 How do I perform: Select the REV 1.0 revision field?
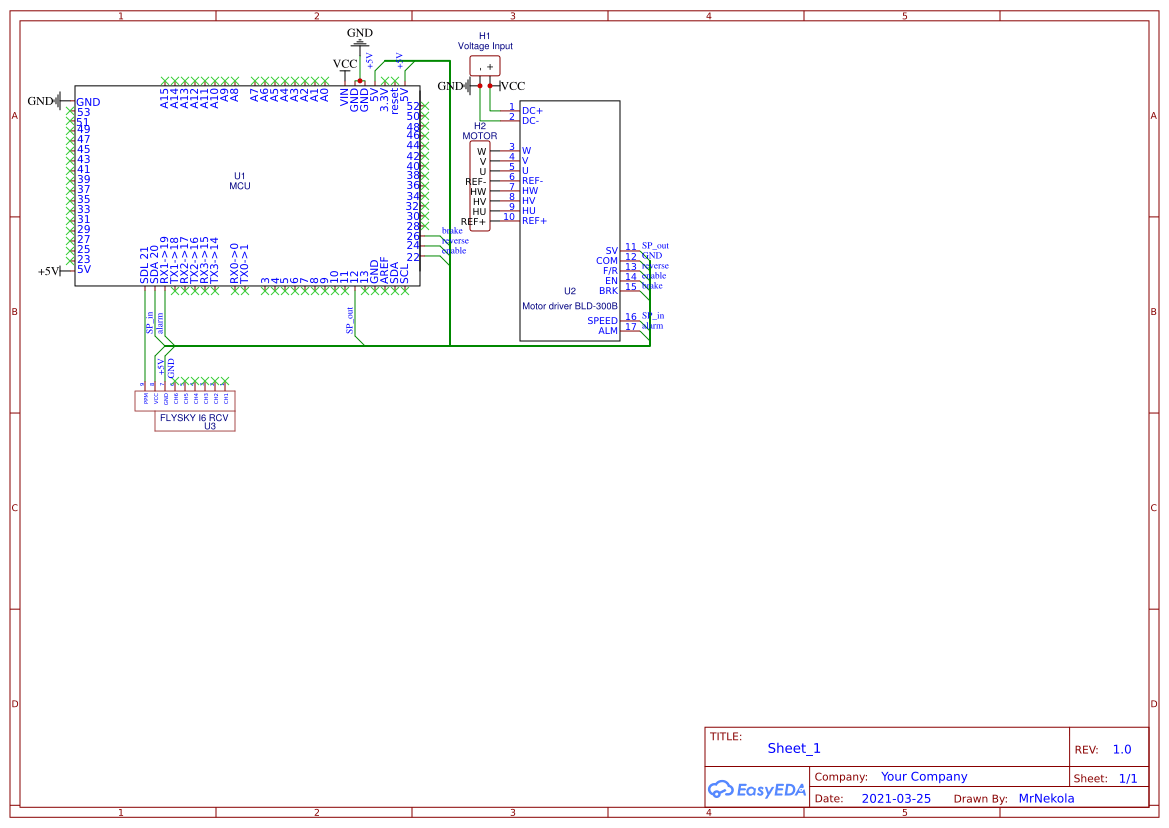point(1120,748)
